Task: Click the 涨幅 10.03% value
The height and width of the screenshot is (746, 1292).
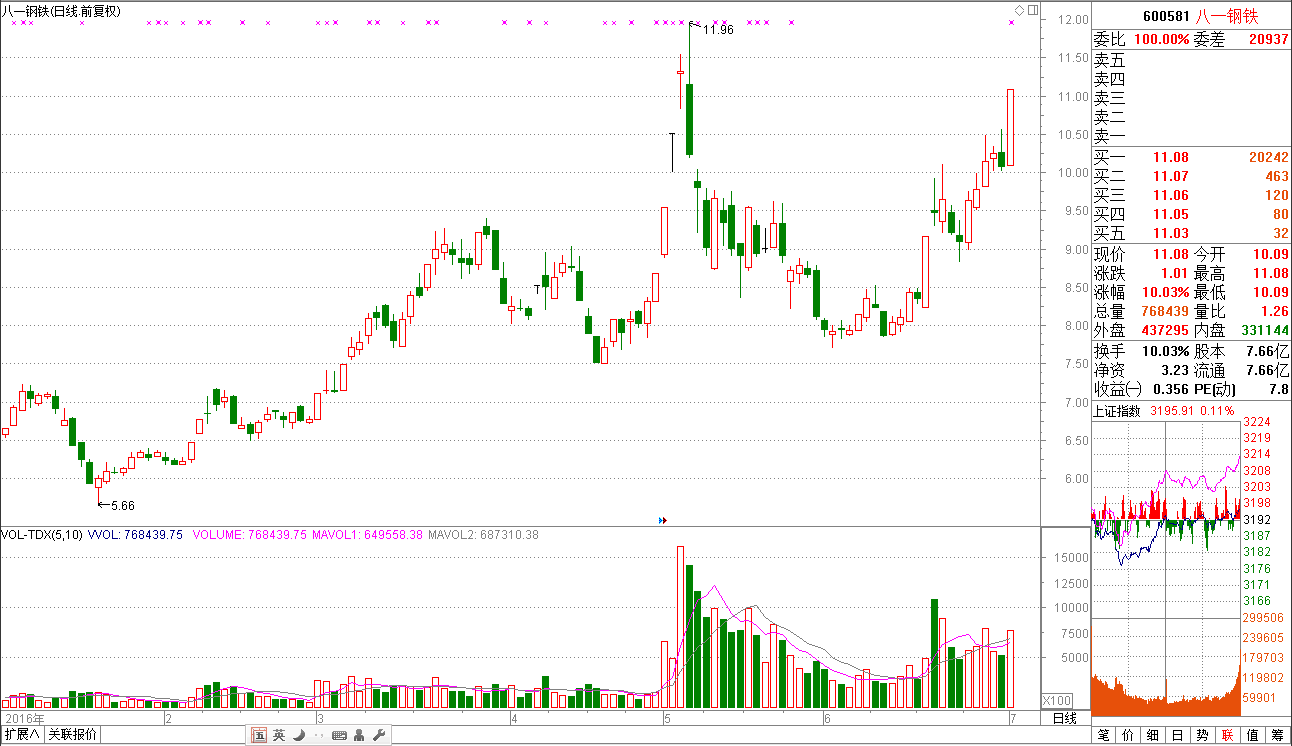Action: pos(1164,293)
